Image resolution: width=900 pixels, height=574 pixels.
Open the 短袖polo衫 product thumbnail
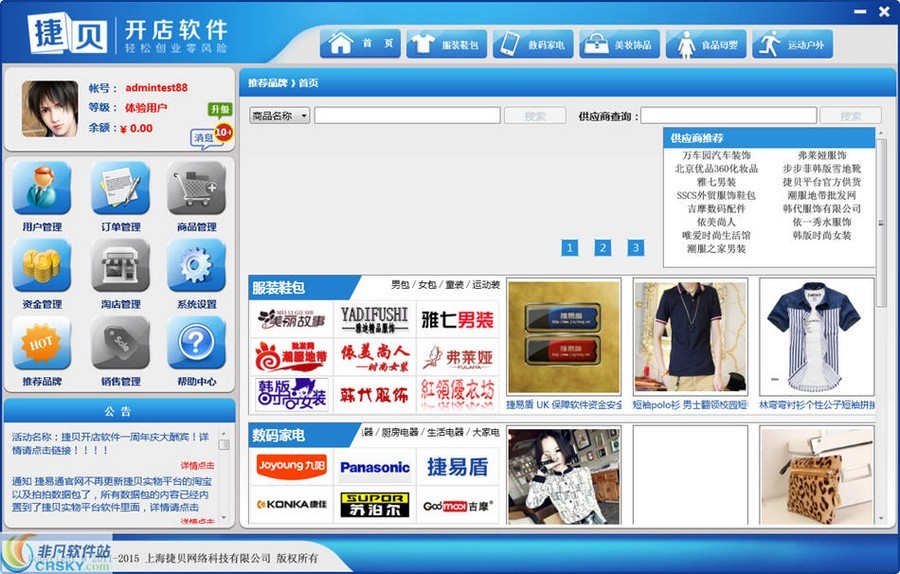pos(690,336)
